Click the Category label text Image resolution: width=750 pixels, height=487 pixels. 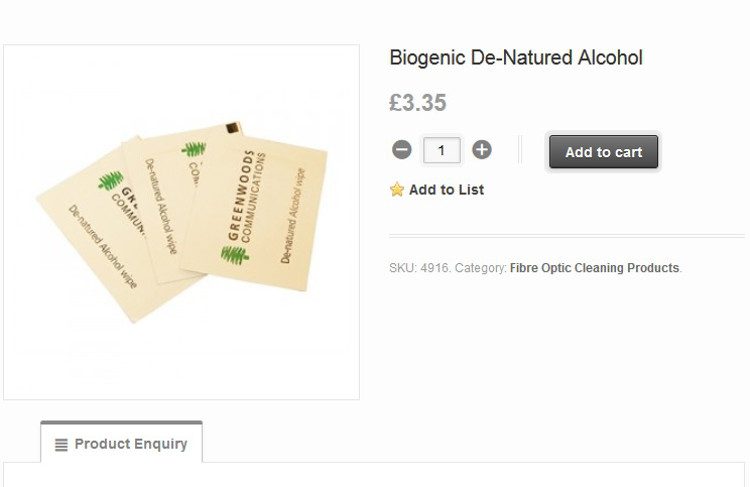tap(480, 268)
